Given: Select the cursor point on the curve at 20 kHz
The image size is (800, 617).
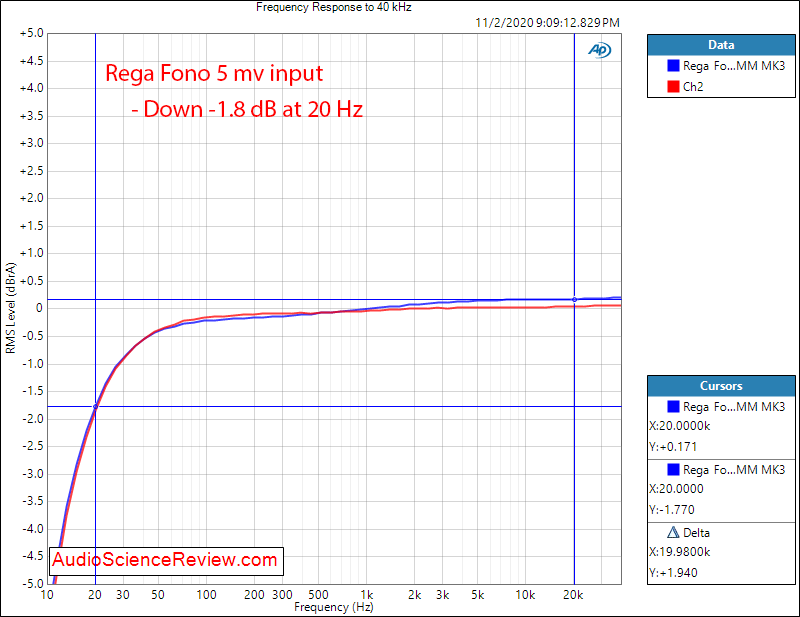Looking at the screenshot, I should [x=574, y=300].
